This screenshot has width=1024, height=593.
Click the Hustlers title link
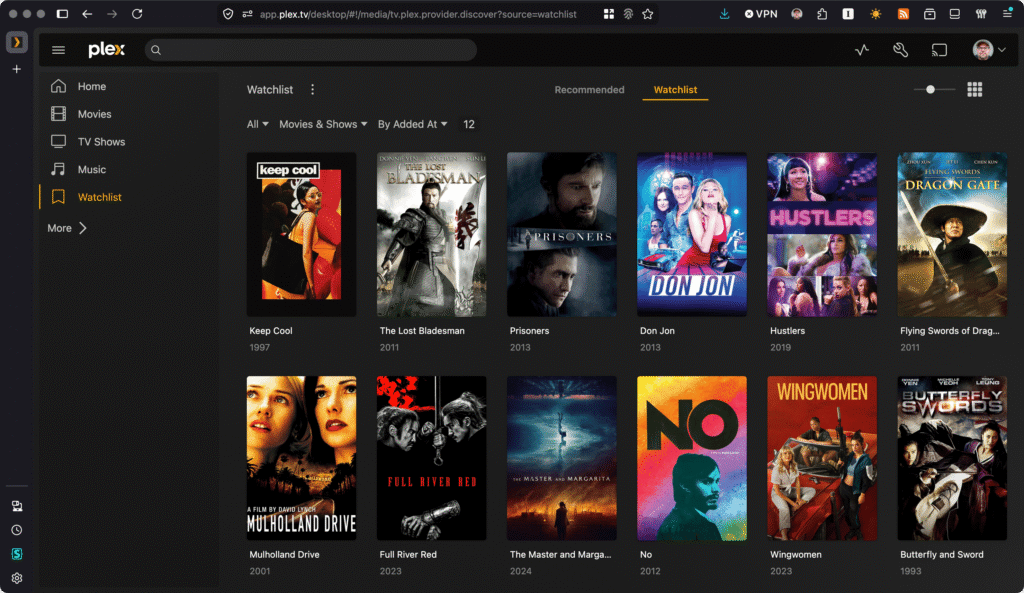click(787, 330)
